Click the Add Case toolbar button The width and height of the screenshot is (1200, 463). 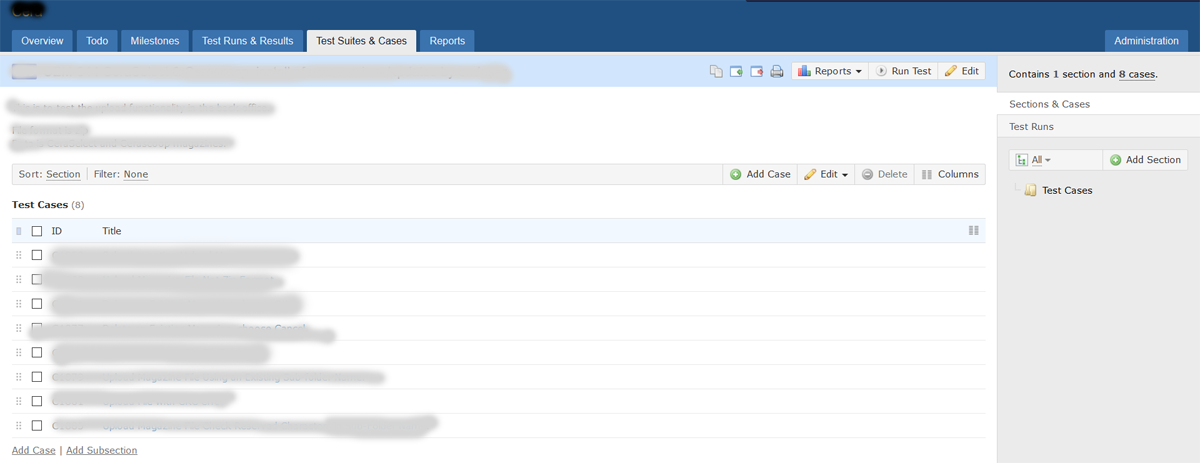tap(760, 174)
